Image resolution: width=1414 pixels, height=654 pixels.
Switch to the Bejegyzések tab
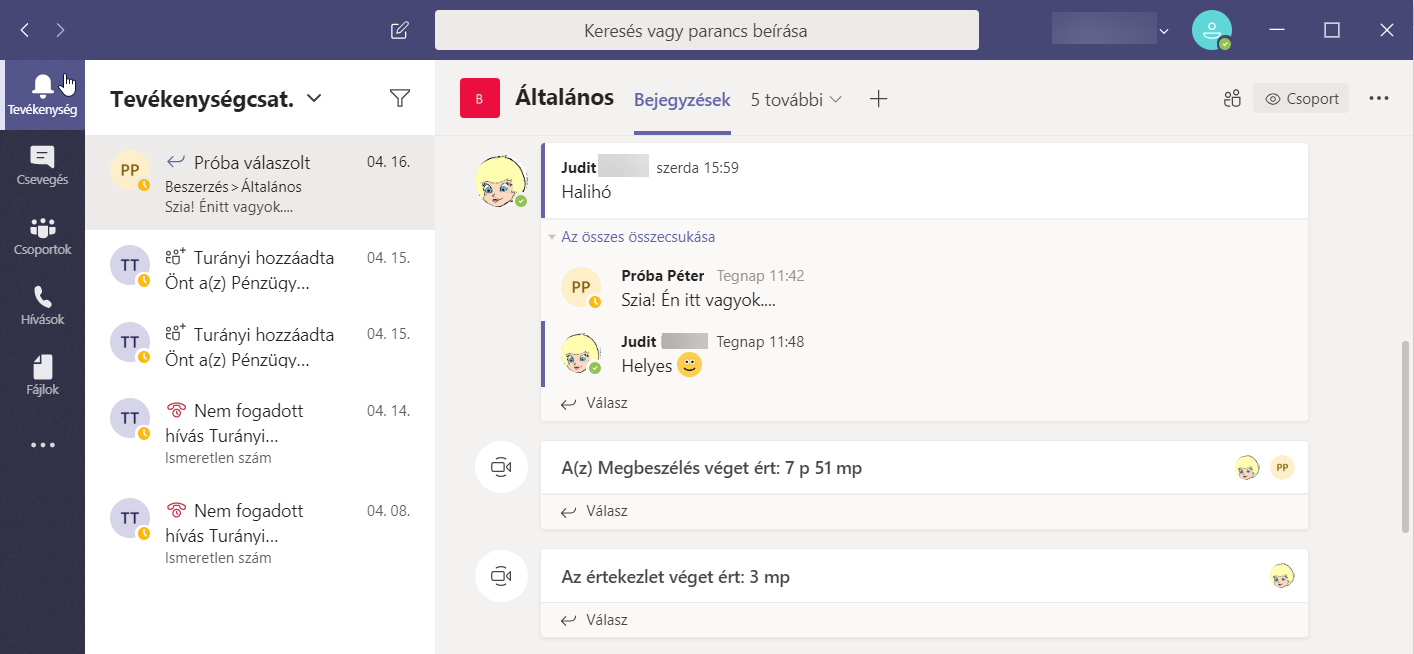pyautogui.click(x=682, y=100)
